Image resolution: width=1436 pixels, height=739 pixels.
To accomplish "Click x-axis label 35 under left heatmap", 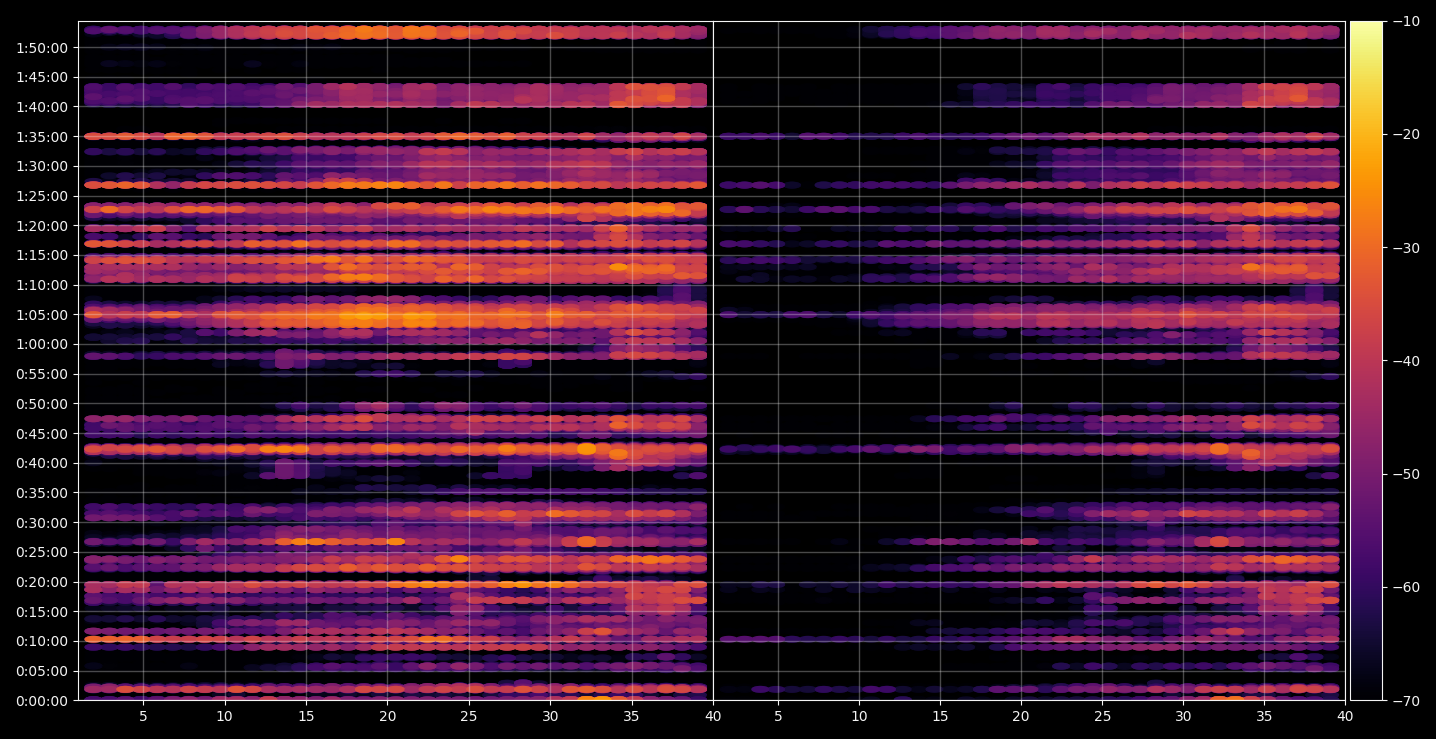I will click(x=631, y=717).
